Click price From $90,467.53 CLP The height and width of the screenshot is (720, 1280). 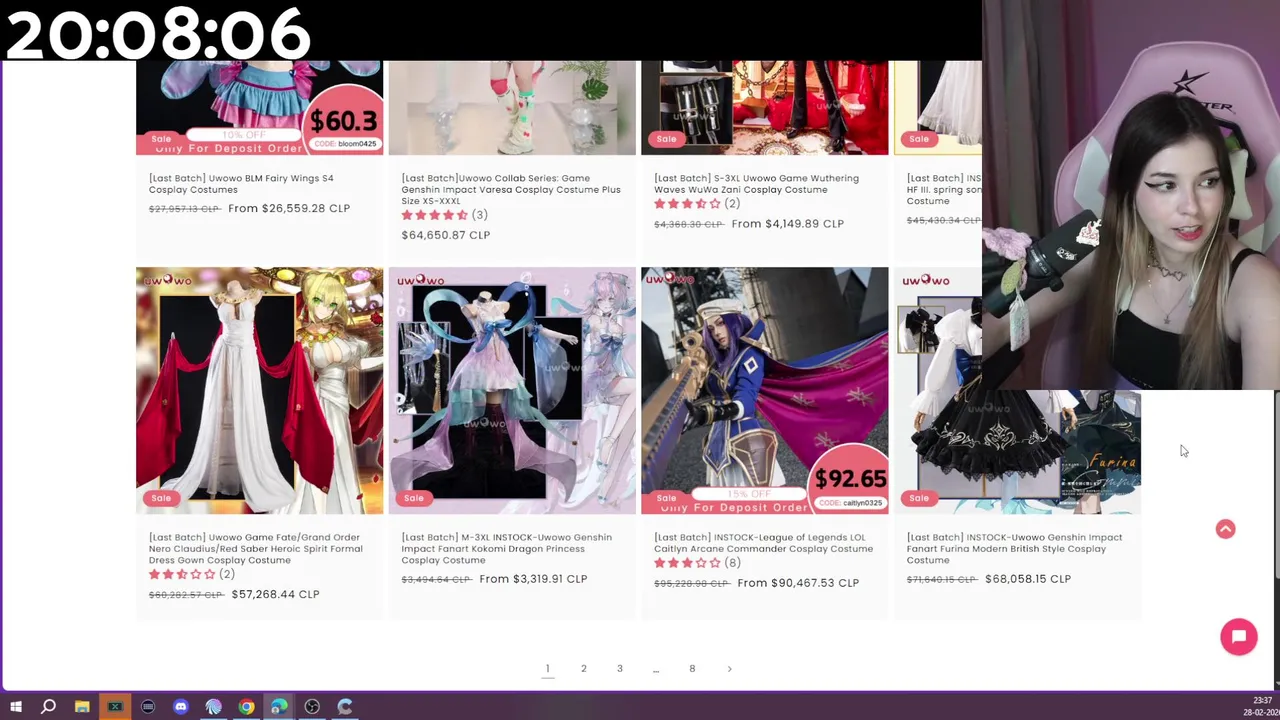(x=798, y=583)
